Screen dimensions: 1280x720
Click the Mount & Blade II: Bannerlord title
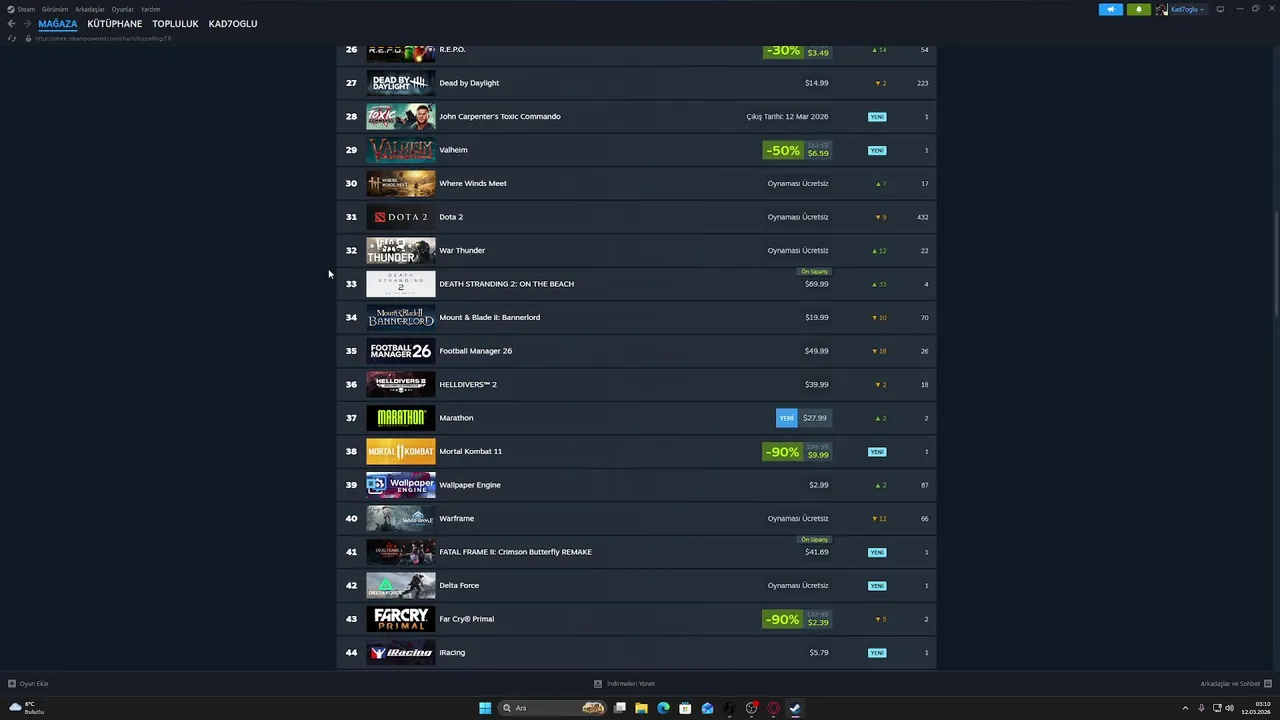489,317
